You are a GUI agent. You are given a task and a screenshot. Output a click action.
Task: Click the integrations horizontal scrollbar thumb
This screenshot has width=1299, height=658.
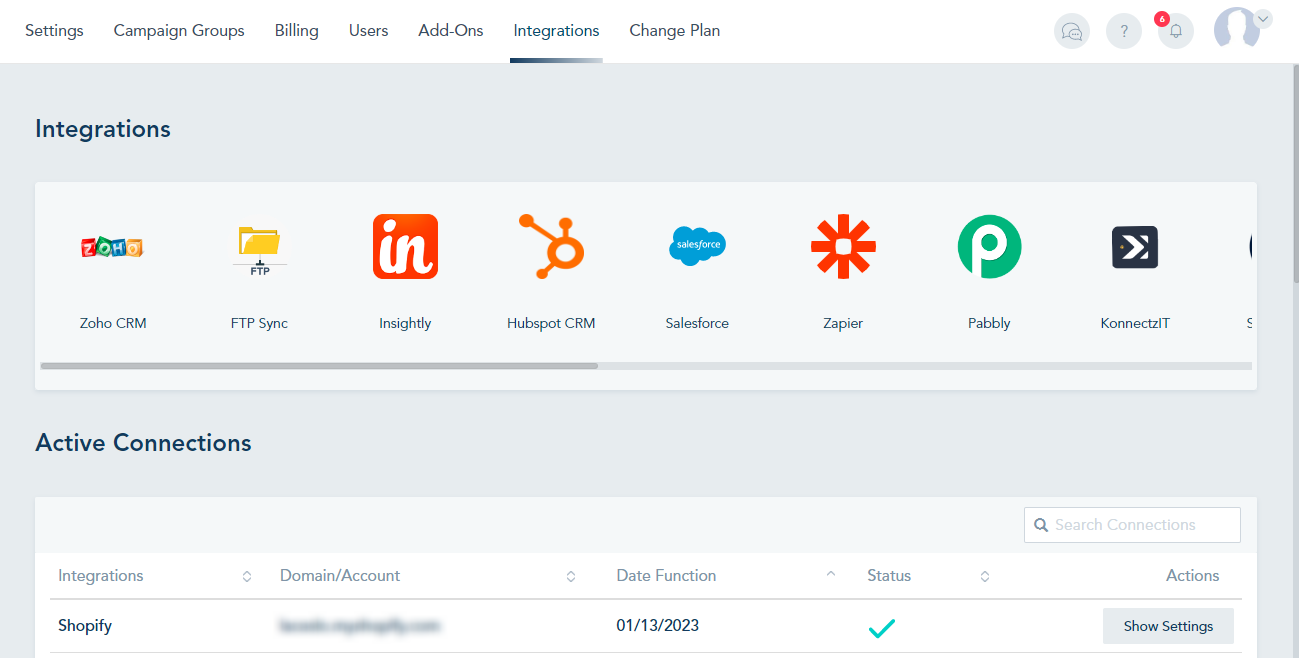tap(319, 366)
